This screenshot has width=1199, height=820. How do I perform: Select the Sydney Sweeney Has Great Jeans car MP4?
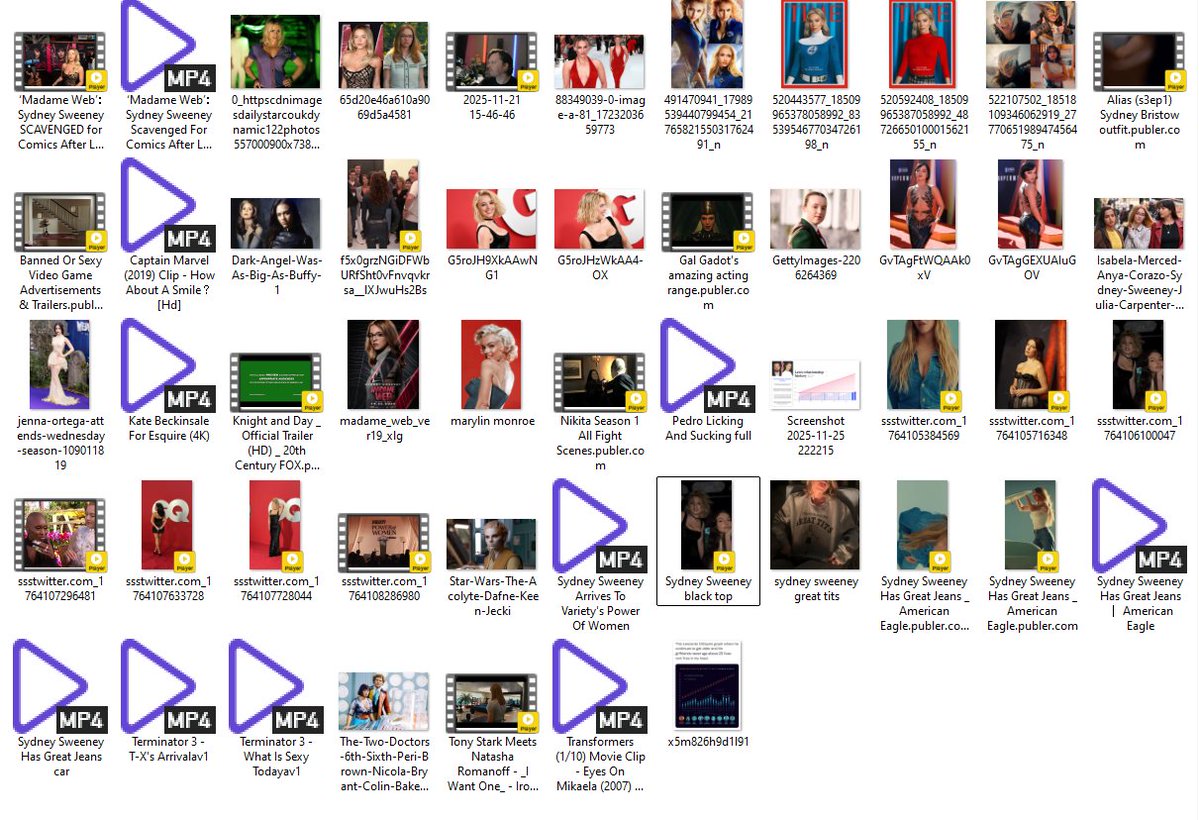[60, 688]
